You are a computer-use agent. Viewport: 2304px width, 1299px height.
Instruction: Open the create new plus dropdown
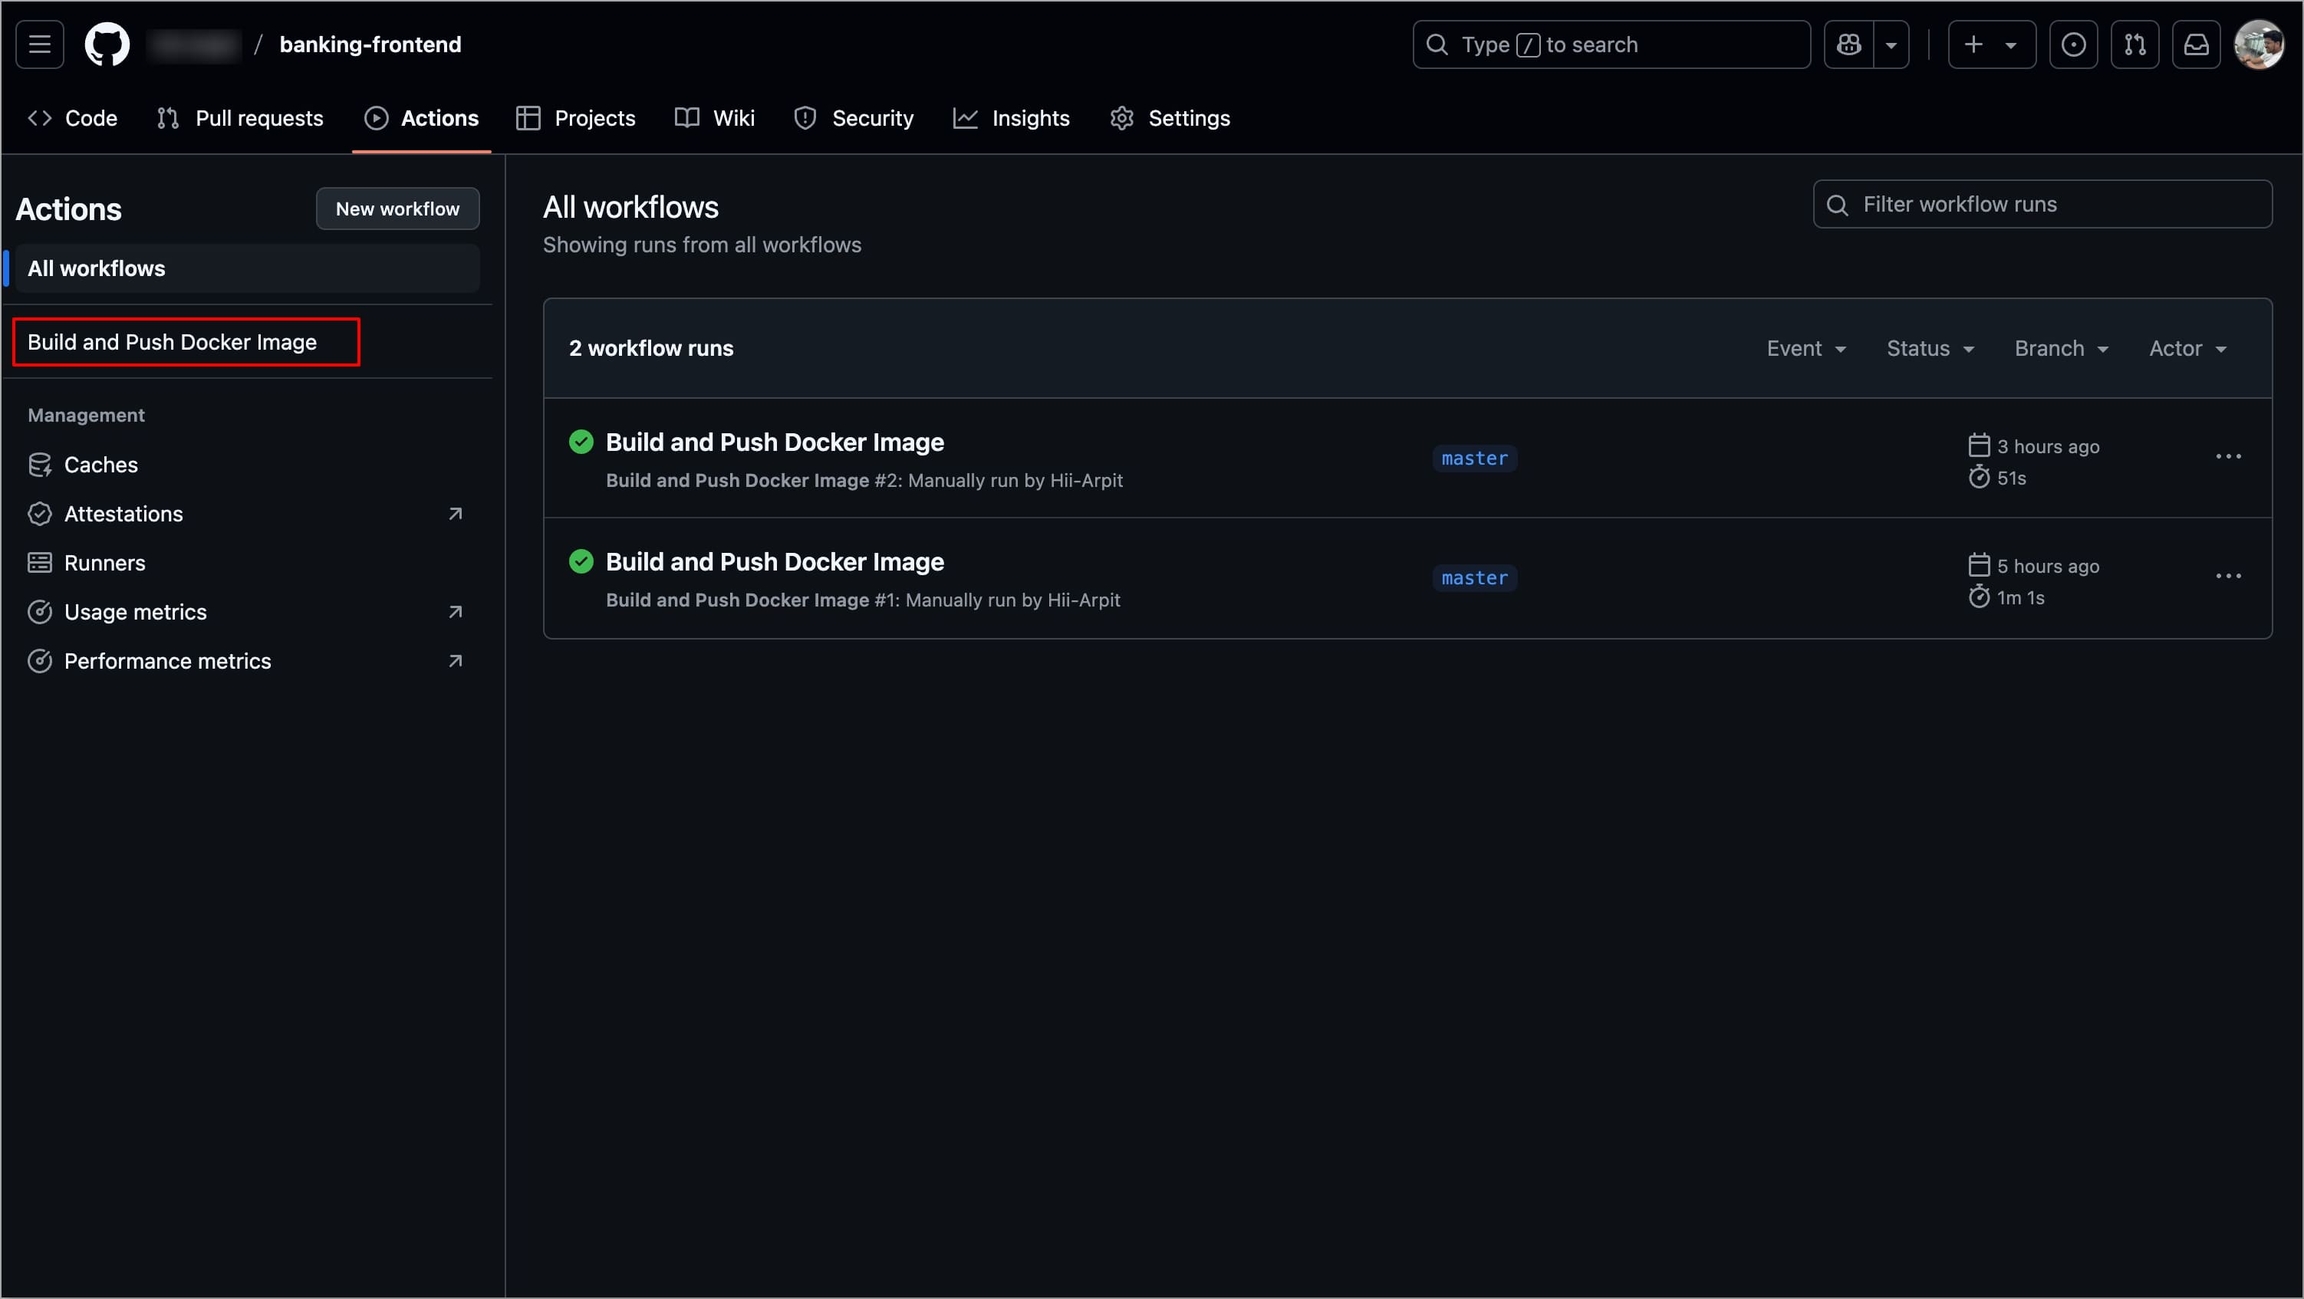[x=1990, y=45]
